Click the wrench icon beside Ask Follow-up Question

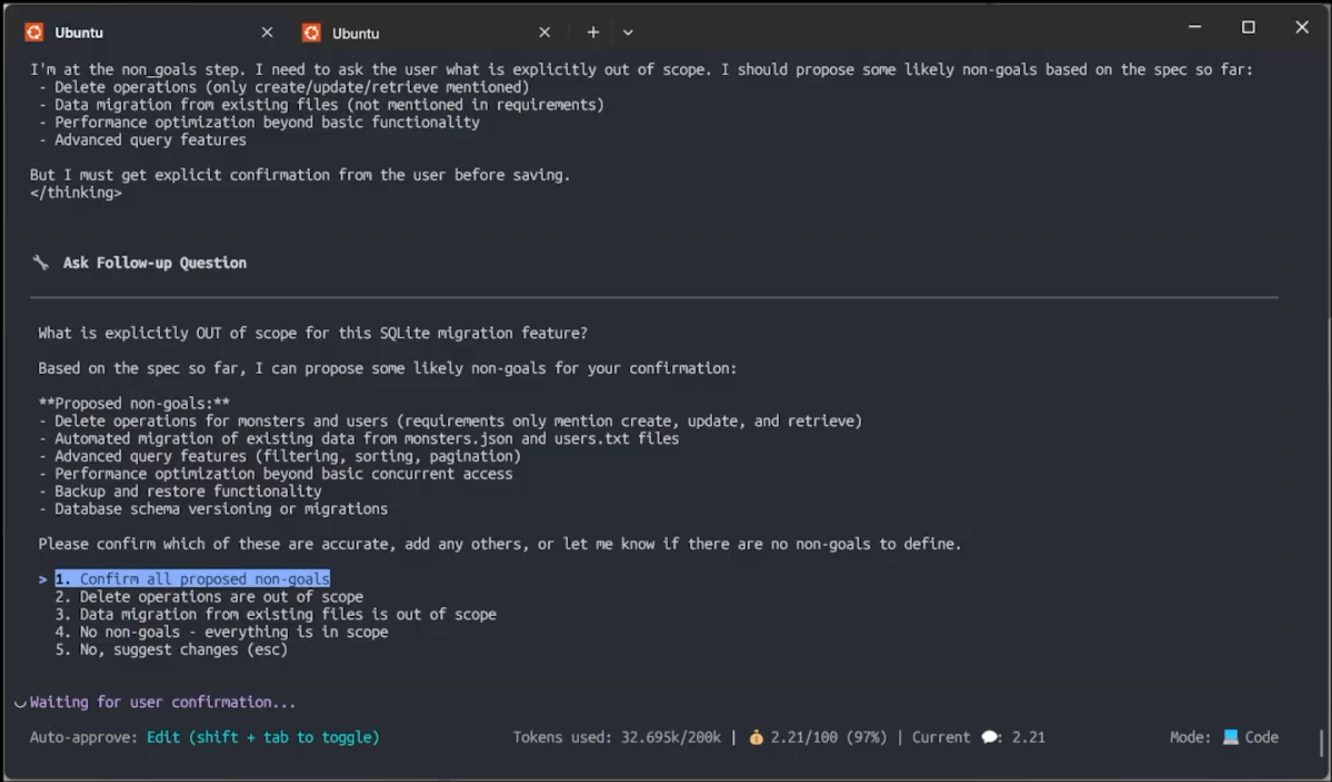41,262
